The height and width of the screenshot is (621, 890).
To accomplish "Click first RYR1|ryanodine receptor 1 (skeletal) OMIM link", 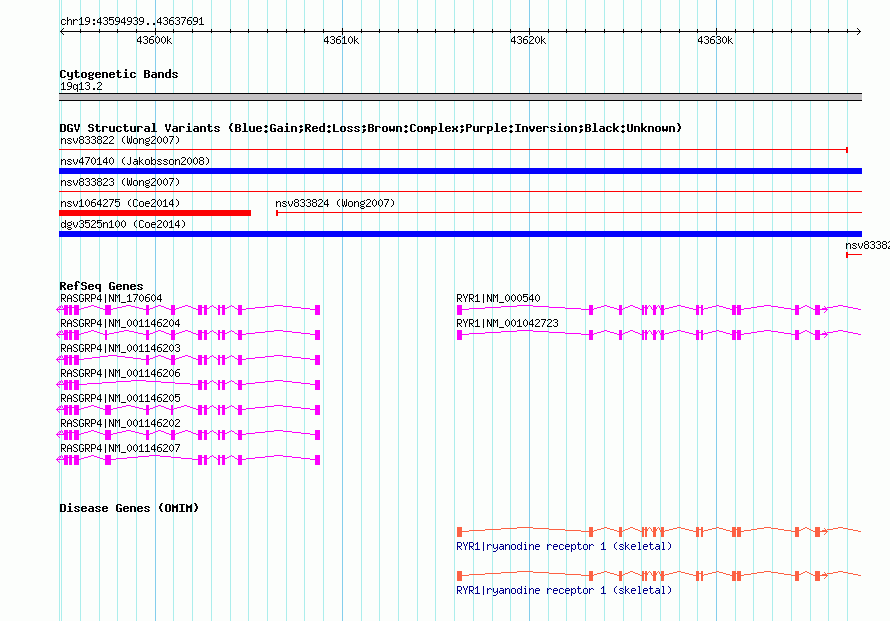I will coord(564,546).
